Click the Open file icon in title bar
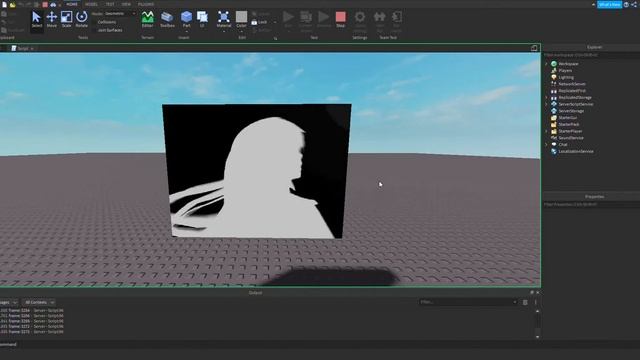This screenshot has width=640, height=360. pyautogui.click(x=12, y=4)
